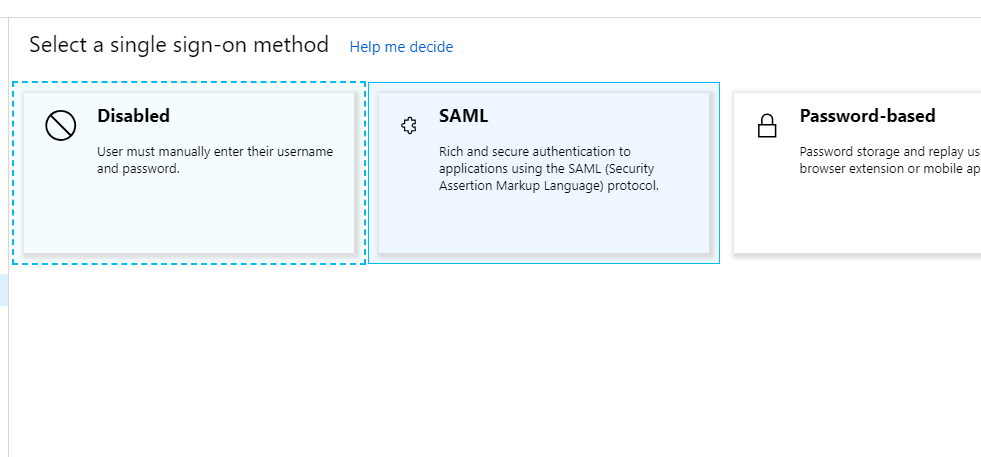Choose the SAML heading text
981x457 pixels.
point(463,116)
